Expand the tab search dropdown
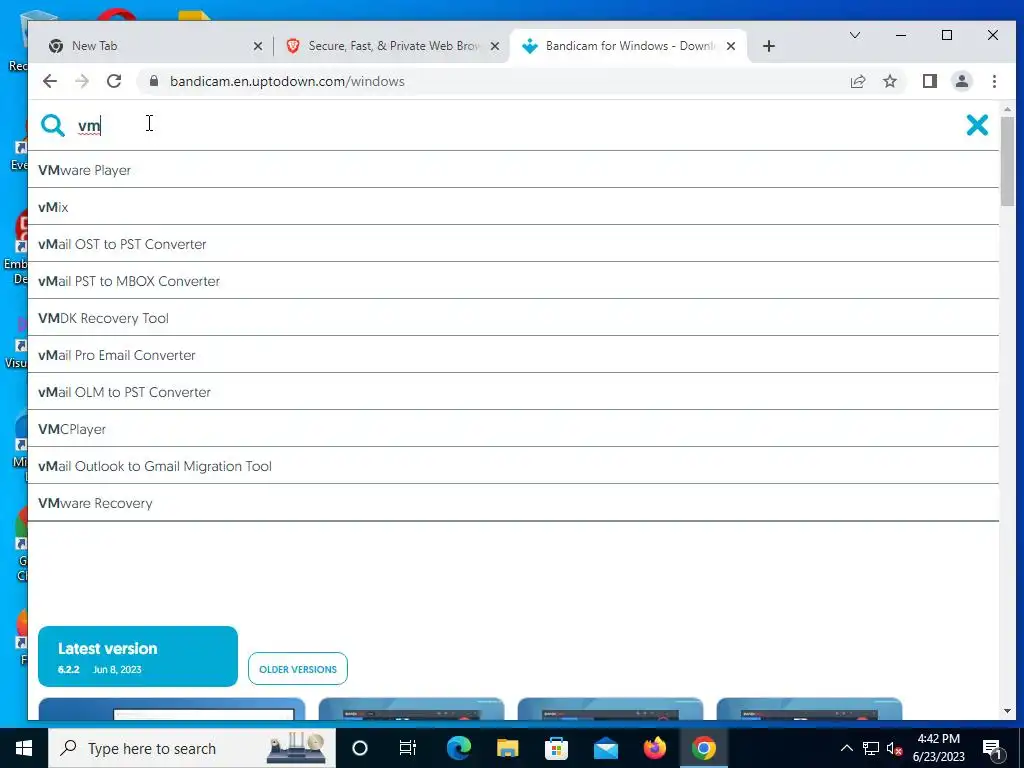1024x768 pixels. 854,35
